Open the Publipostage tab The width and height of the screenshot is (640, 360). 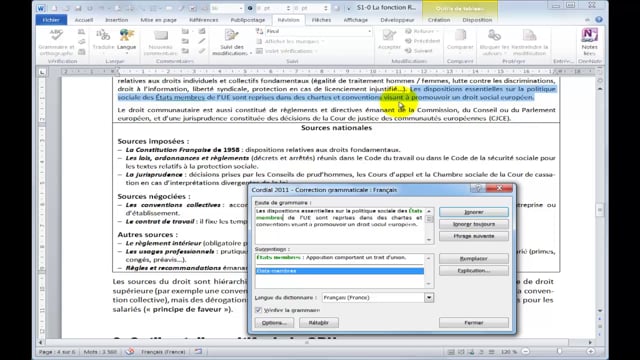247,20
